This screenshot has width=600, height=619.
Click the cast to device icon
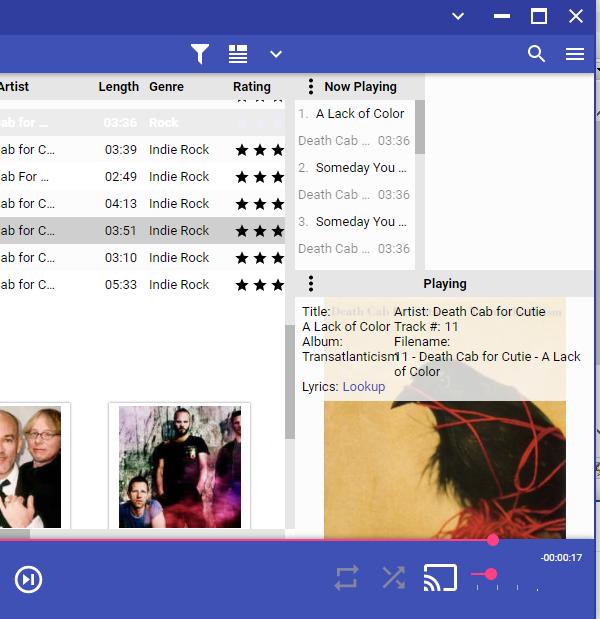[440, 578]
